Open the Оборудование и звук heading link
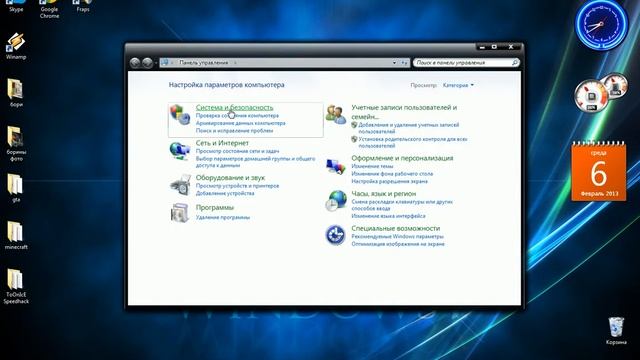 click(230, 178)
